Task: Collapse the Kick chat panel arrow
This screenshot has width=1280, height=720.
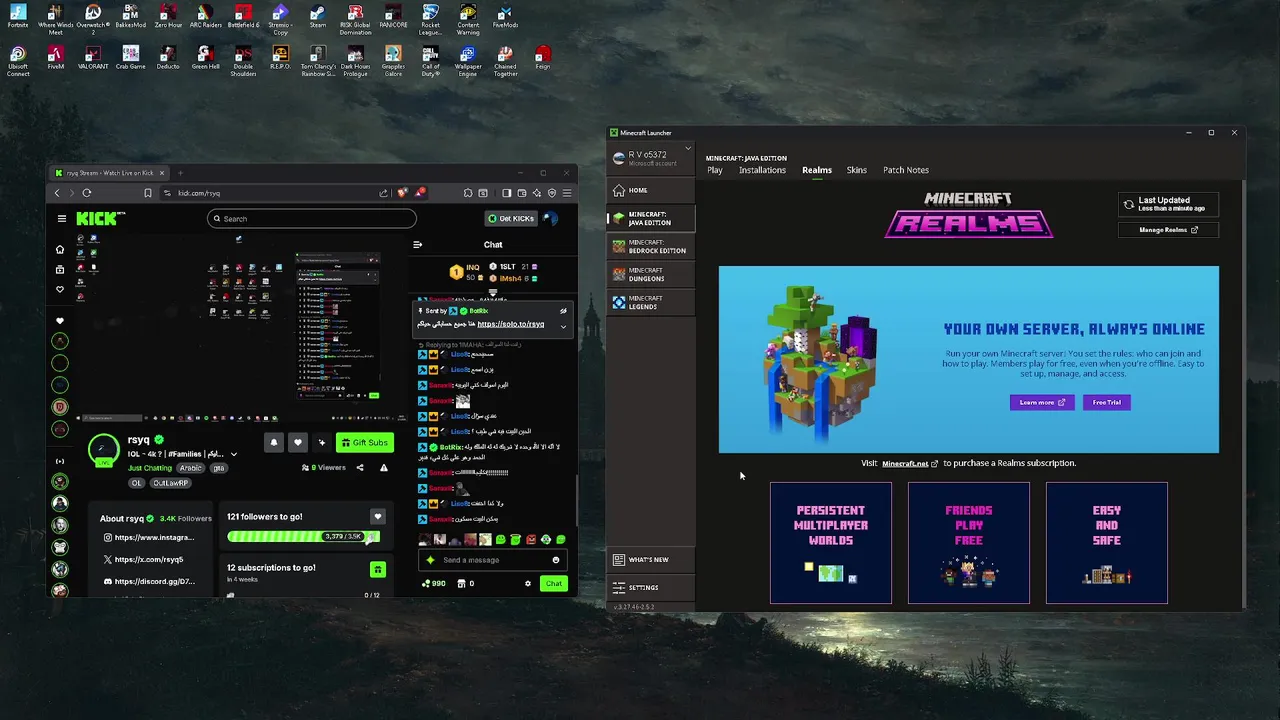Action: (417, 244)
